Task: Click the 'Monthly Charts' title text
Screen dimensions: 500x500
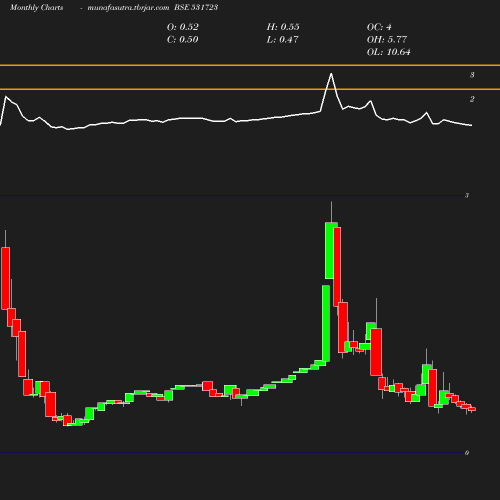Action: [x=36, y=7]
